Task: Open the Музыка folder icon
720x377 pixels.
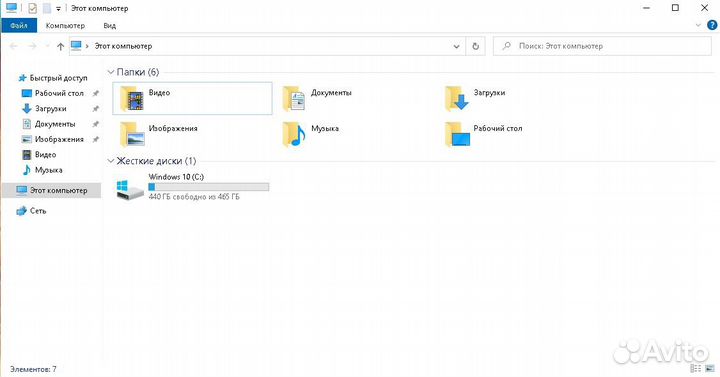Action: coord(294,134)
